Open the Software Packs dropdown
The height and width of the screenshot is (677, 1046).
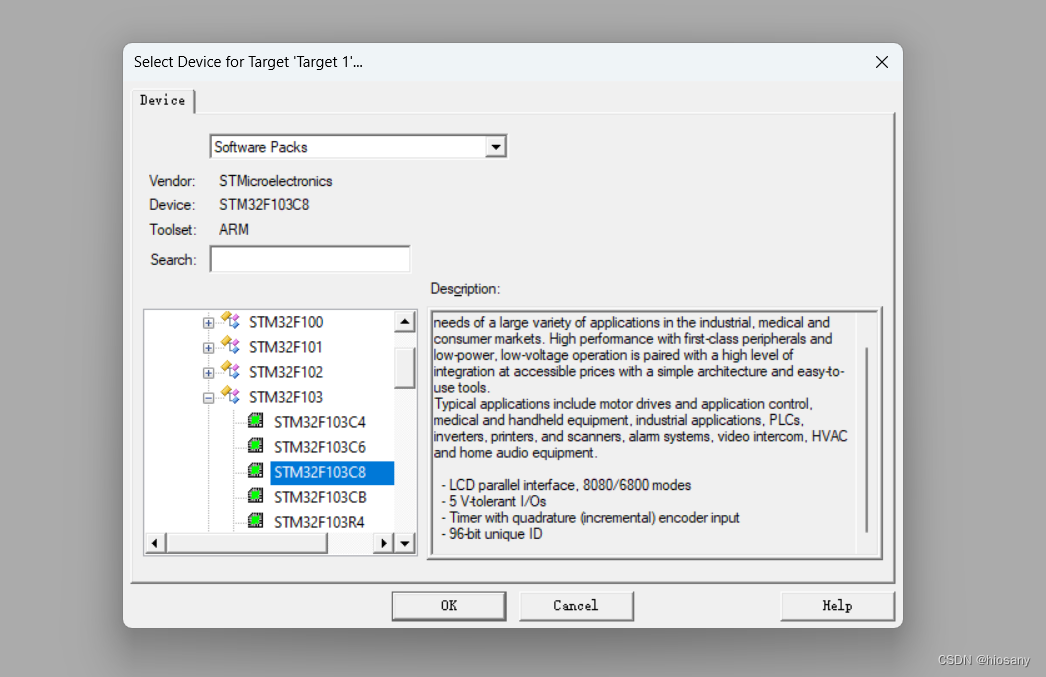pyautogui.click(x=496, y=147)
